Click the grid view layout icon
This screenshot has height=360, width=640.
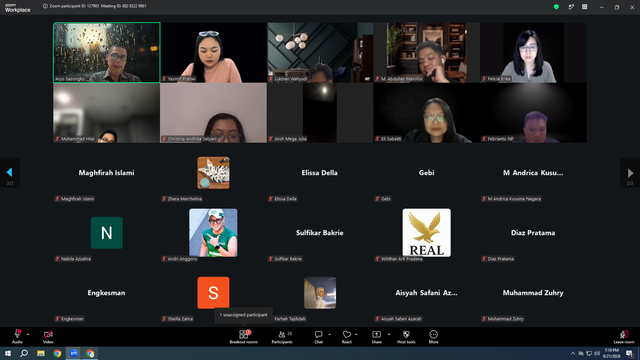[x=584, y=7]
